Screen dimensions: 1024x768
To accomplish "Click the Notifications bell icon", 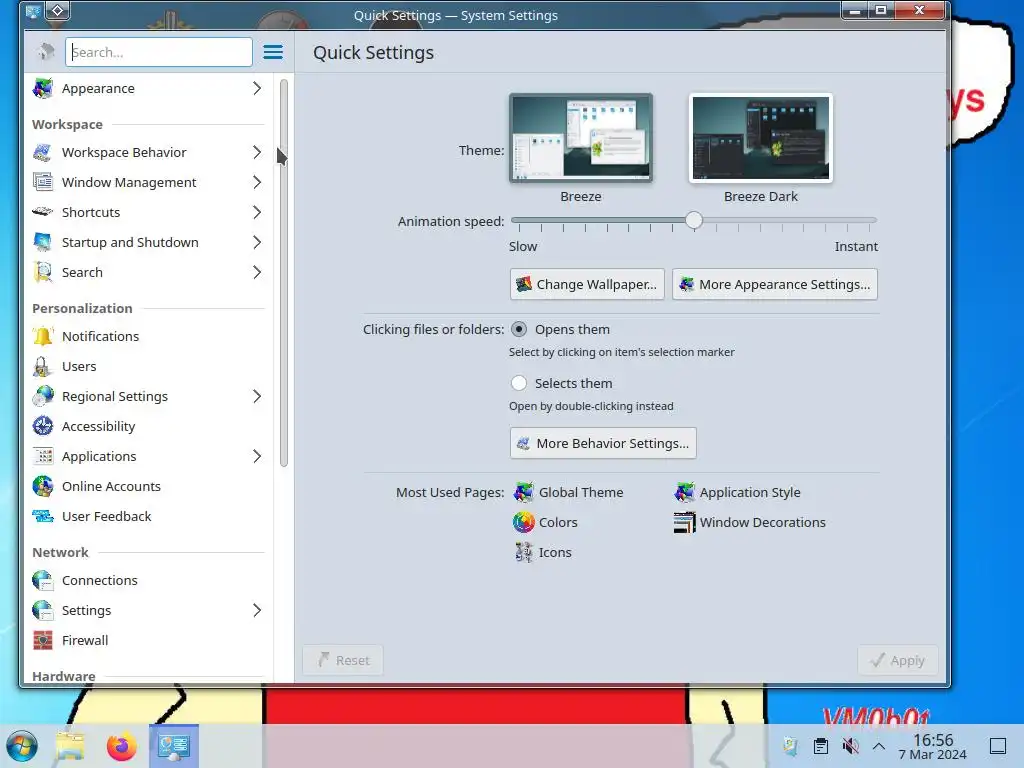I will click(x=43, y=336).
